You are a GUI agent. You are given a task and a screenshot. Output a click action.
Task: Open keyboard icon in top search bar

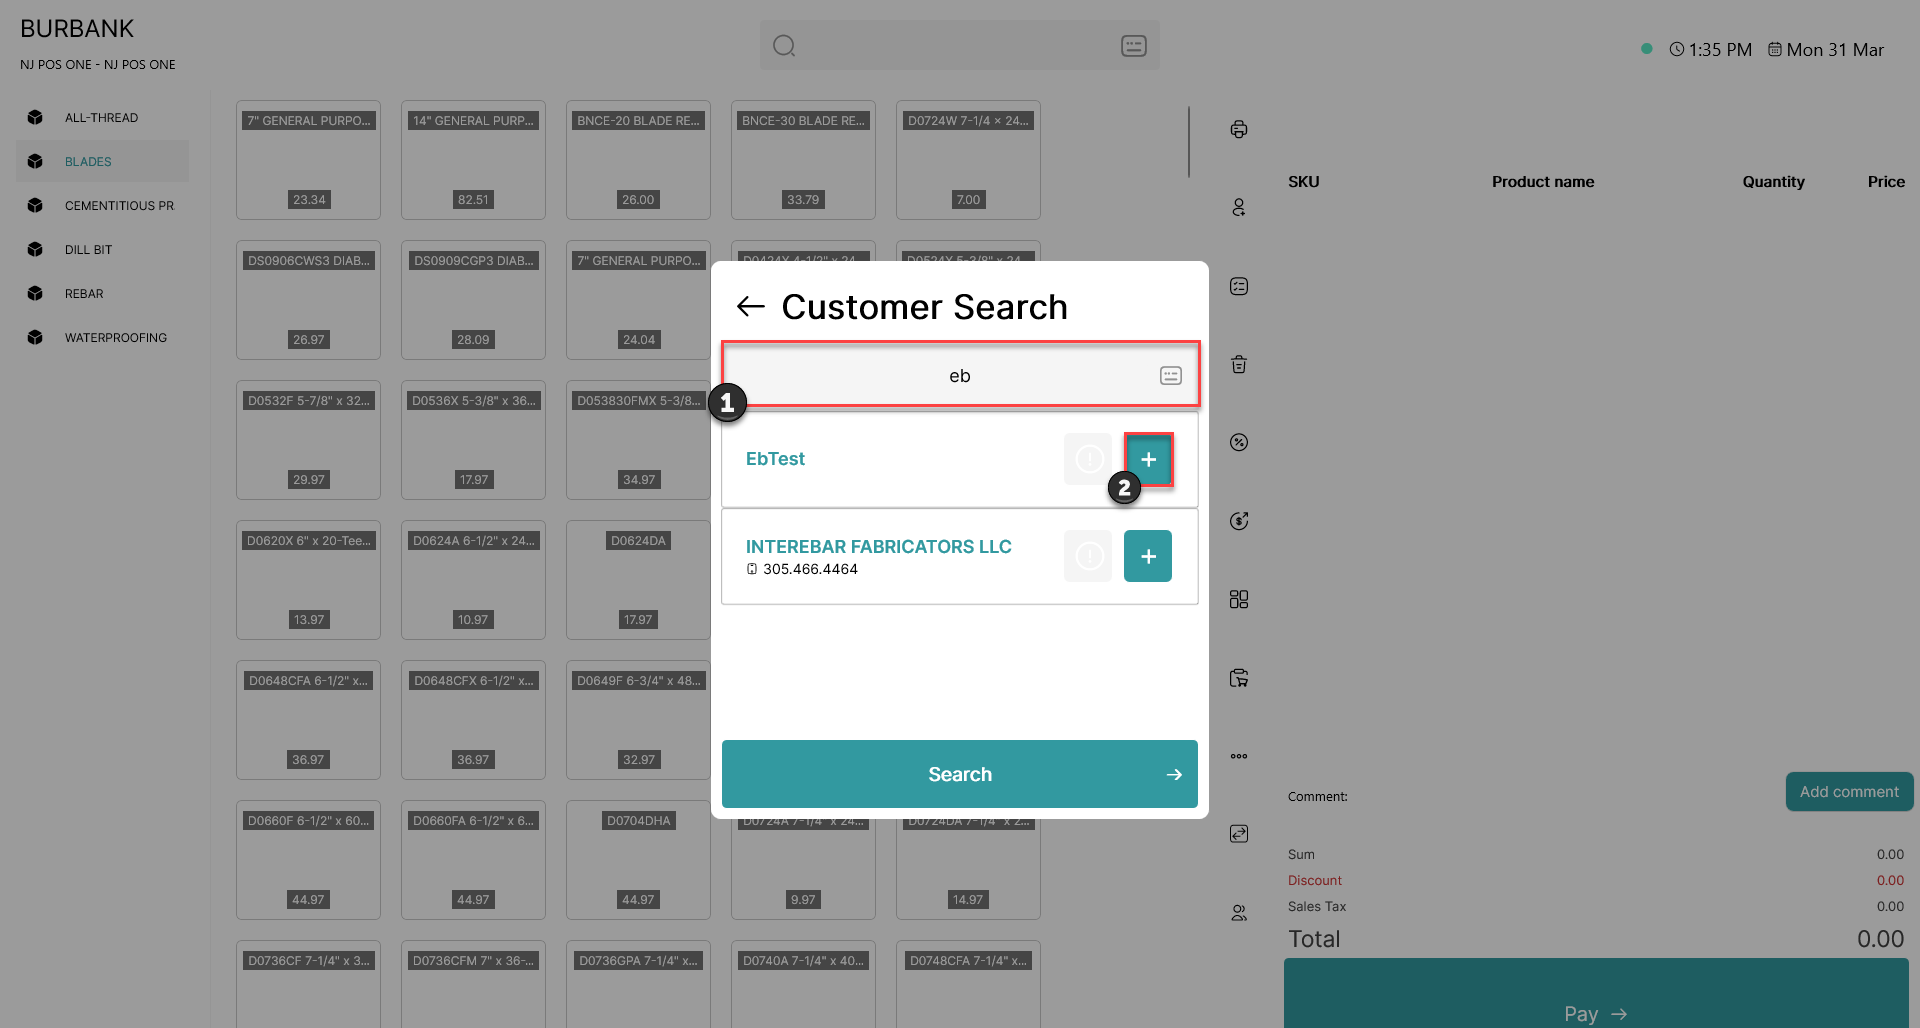click(x=1133, y=46)
